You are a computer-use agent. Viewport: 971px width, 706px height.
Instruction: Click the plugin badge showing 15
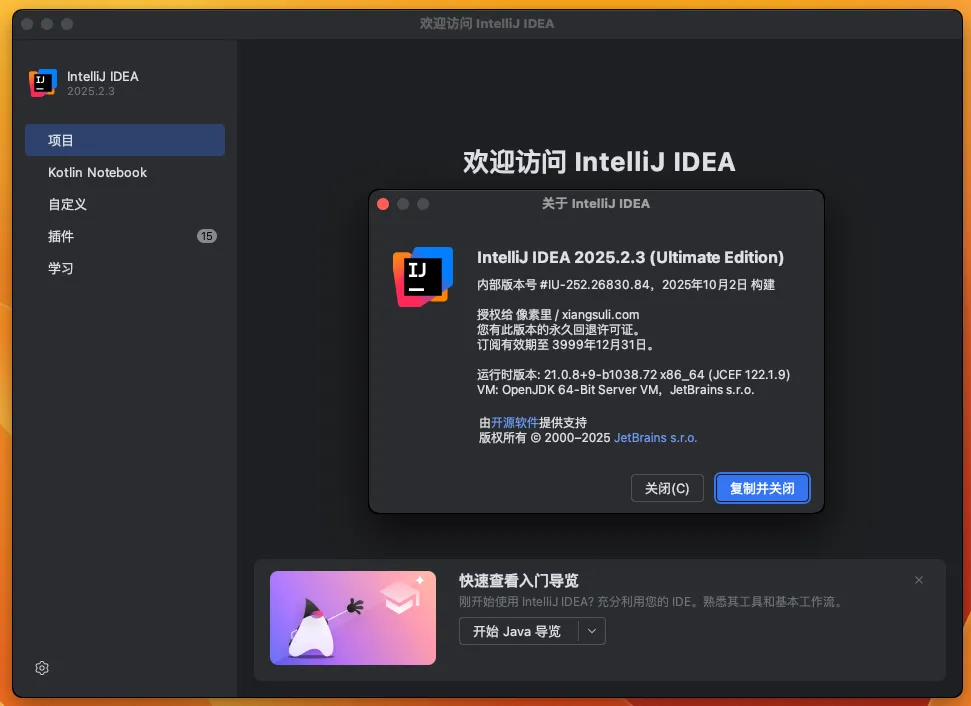point(207,236)
